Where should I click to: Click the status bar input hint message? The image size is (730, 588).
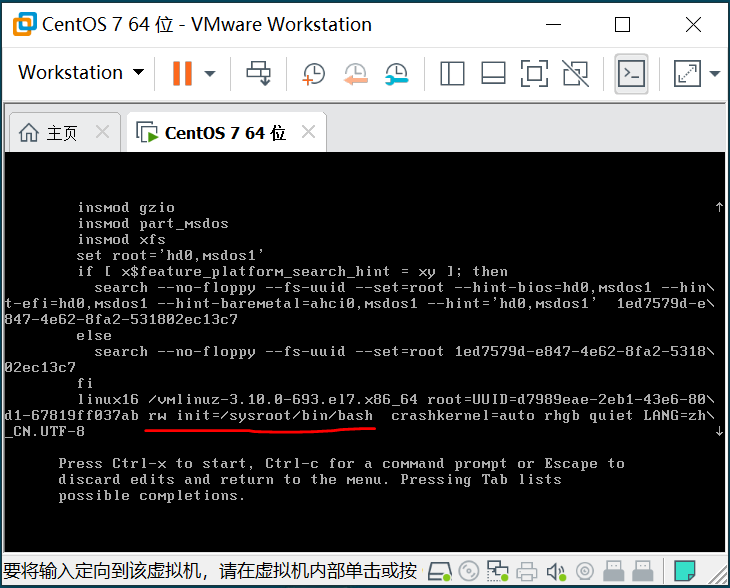(210, 571)
